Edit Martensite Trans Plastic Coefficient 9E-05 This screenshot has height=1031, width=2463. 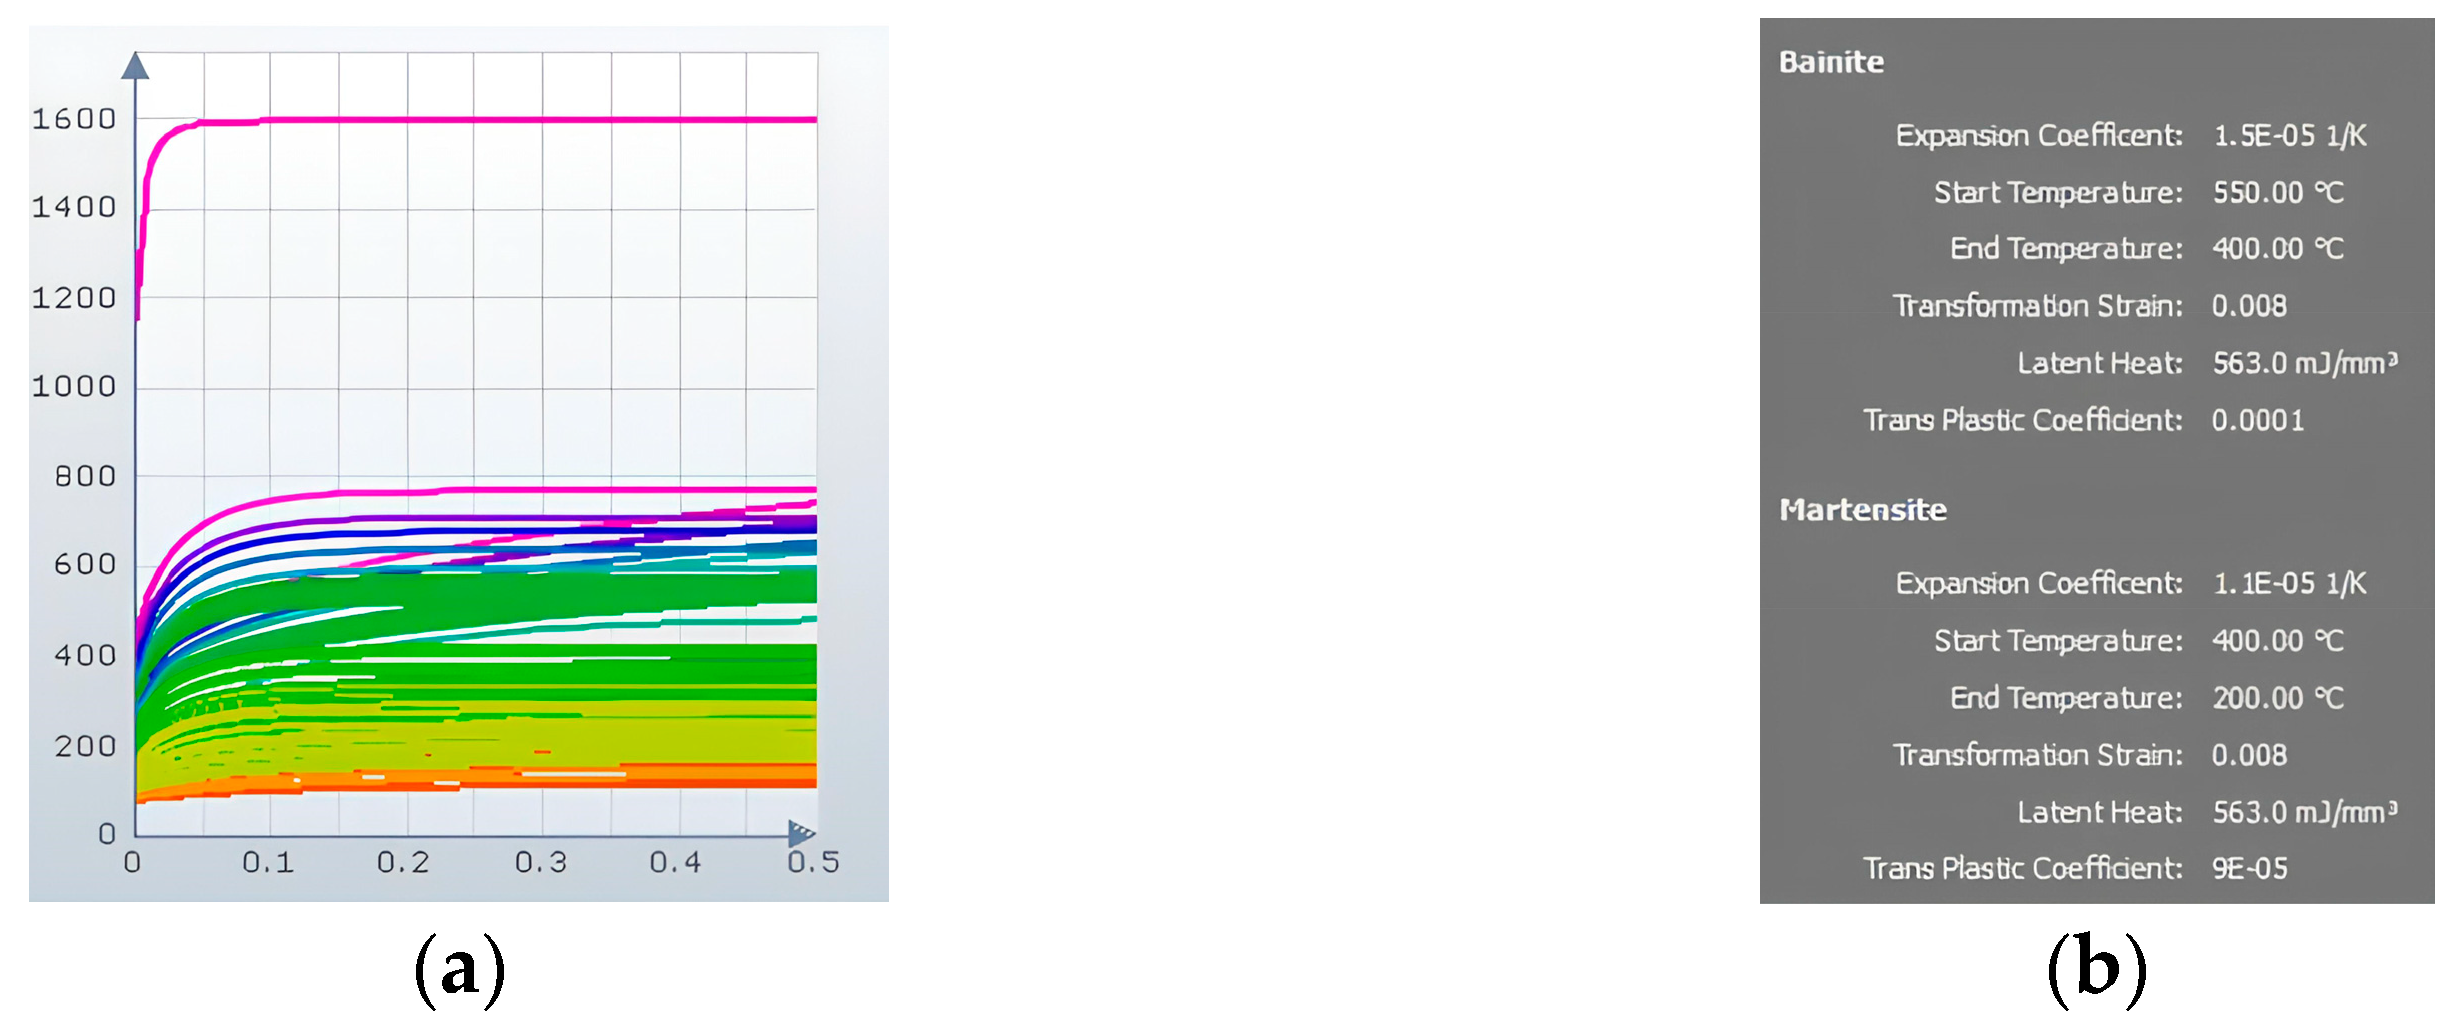tap(2249, 868)
